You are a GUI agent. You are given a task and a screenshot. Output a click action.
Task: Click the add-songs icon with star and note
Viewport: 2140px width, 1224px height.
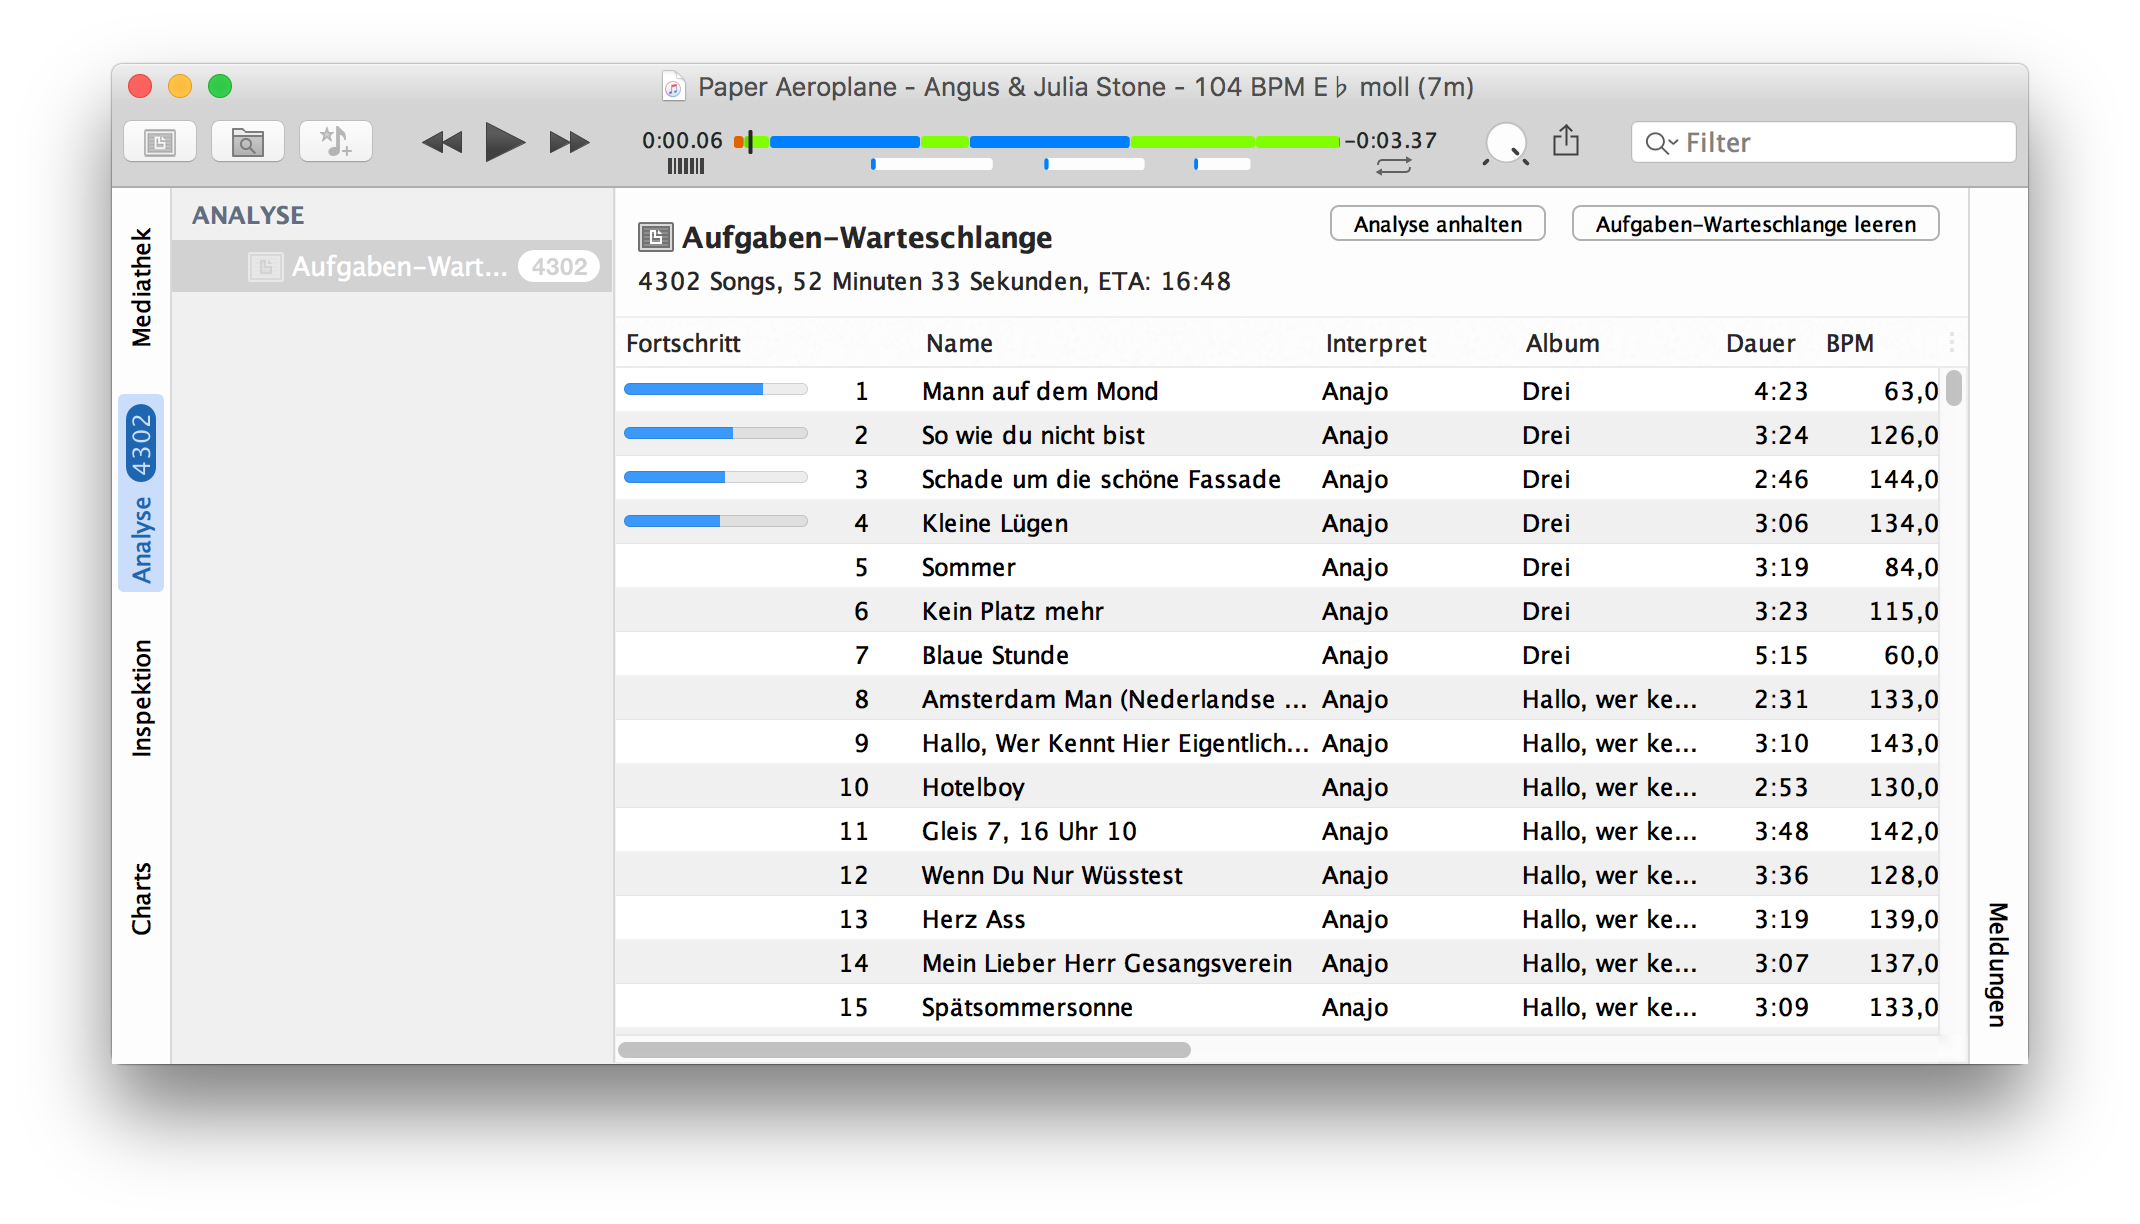coord(335,141)
